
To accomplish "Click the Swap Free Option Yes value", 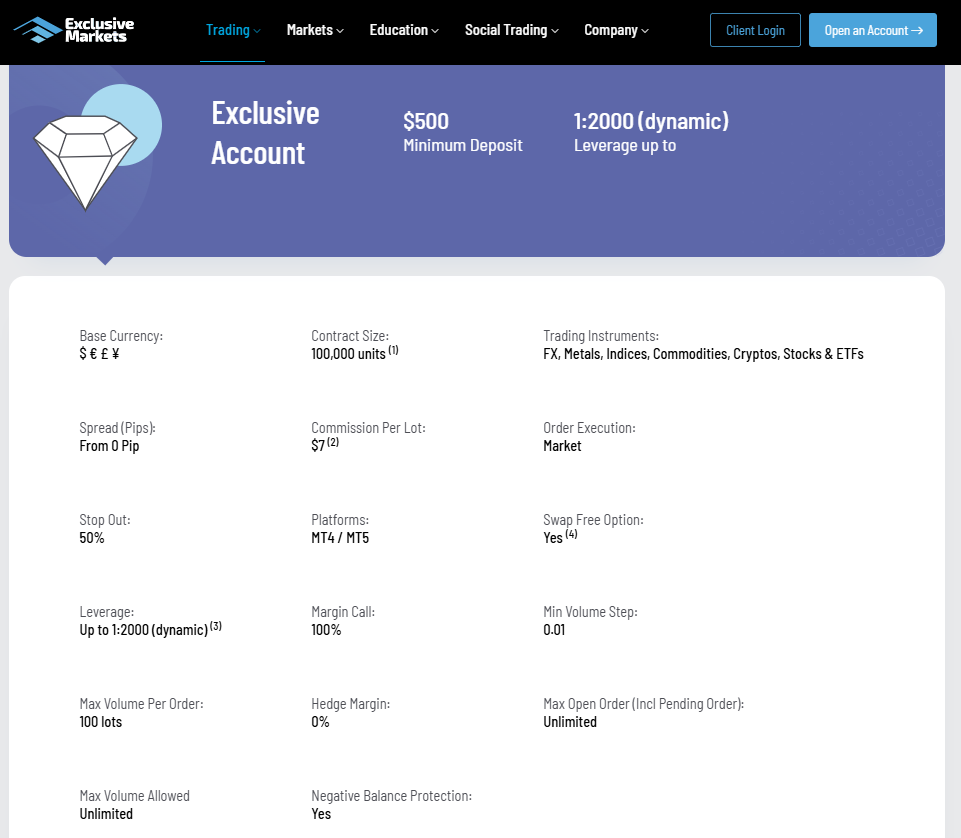I will pyautogui.click(x=553, y=538).
